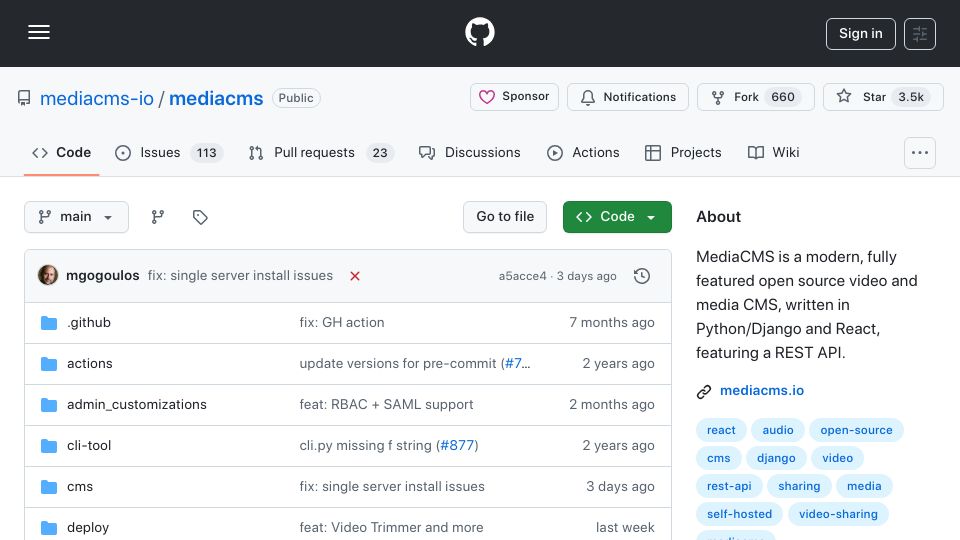
Task: View tags via tag icon
Action: (x=200, y=217)
